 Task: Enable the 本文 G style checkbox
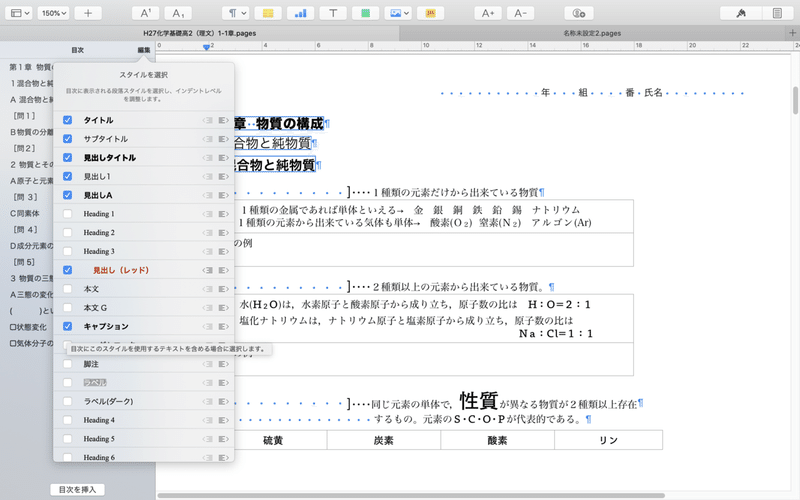click(67, 308)
